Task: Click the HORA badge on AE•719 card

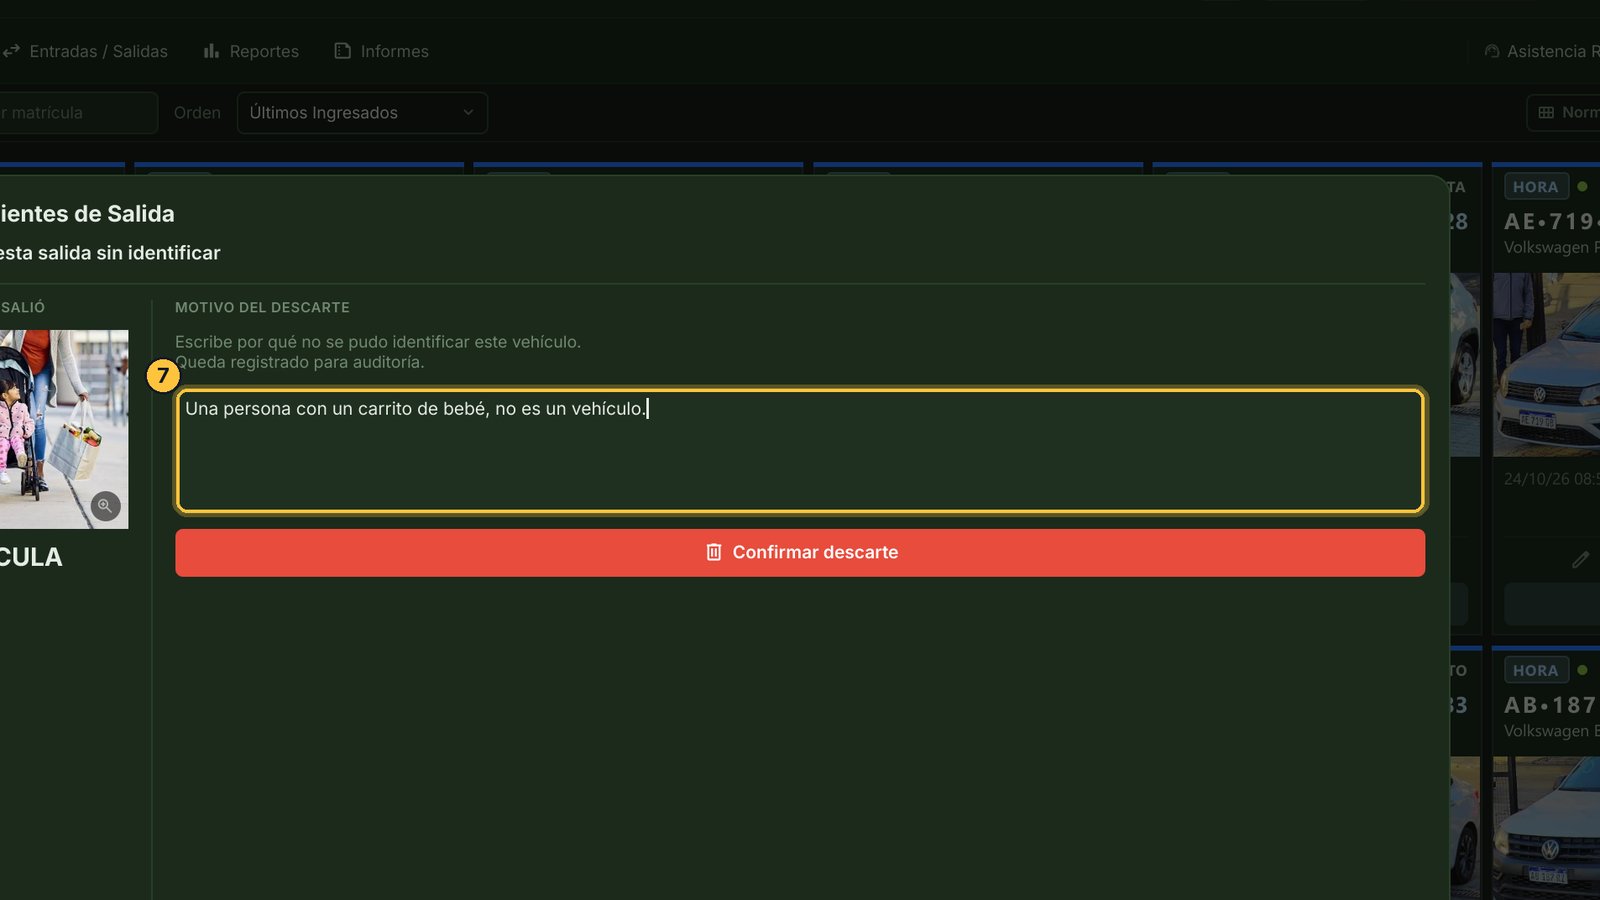Action: (x=1536, y=187)
